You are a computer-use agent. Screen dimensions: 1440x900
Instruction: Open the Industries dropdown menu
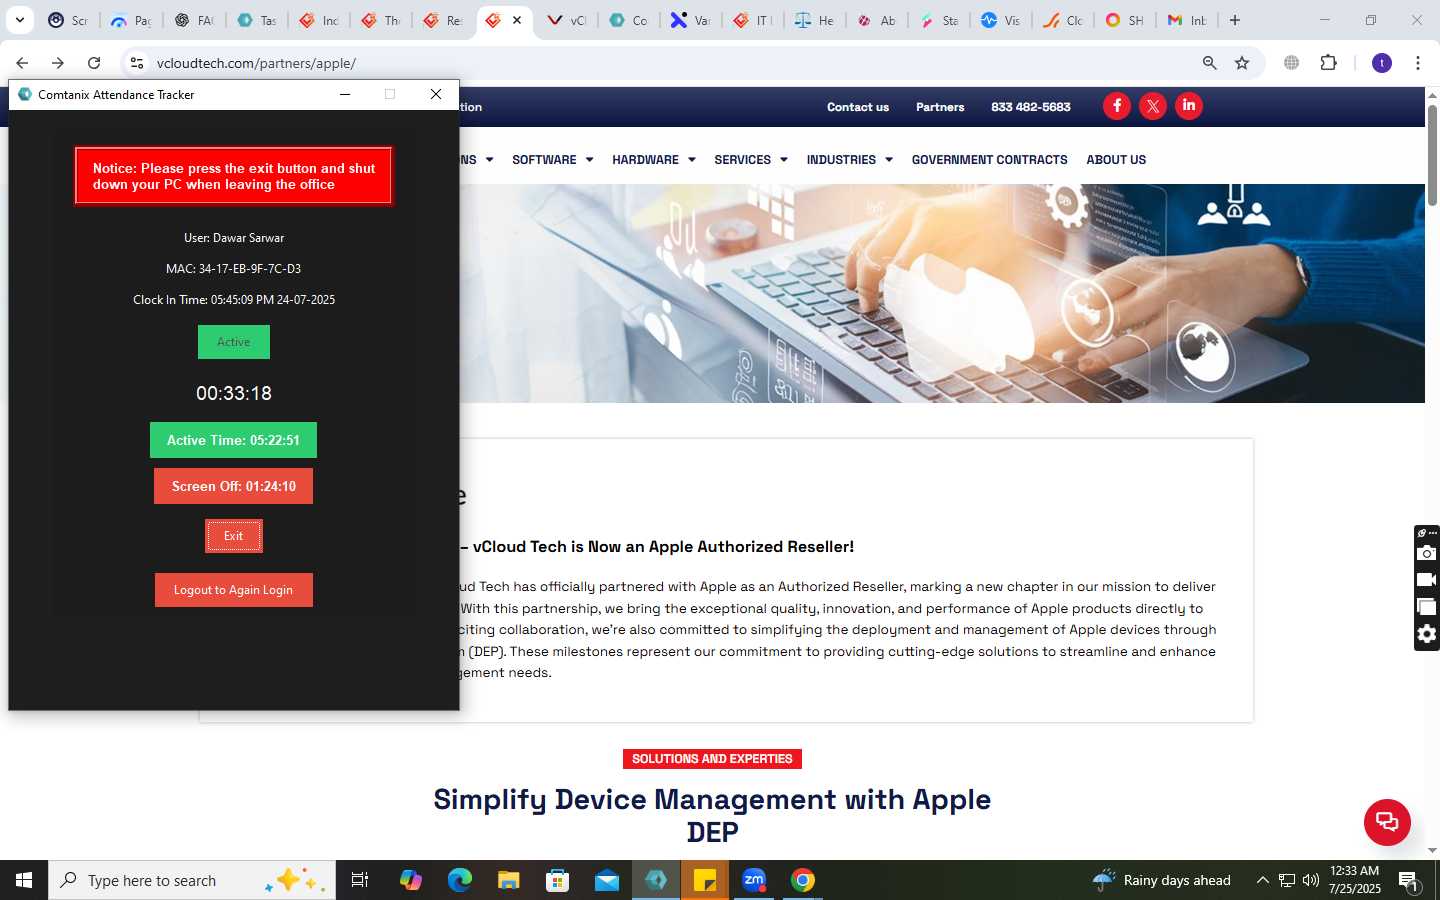point(849,160)
